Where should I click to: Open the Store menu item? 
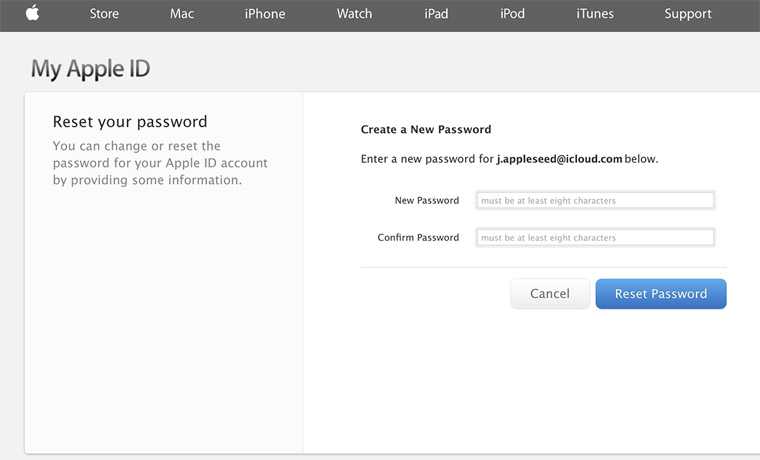point(104,14)
